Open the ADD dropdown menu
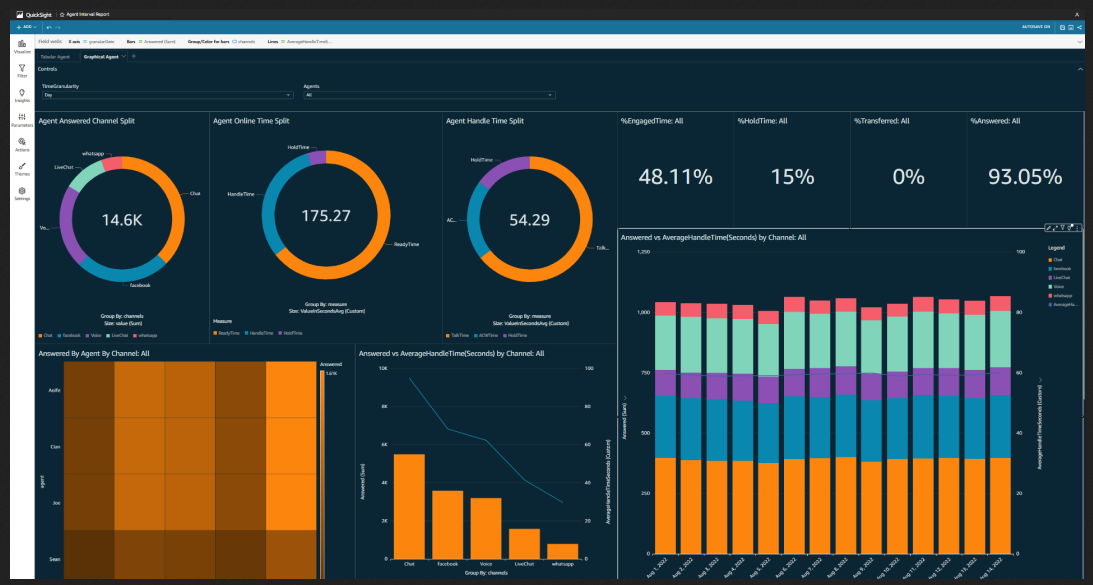The width and height of the screenshot is (1093, 585). click(x=26, y=27)
